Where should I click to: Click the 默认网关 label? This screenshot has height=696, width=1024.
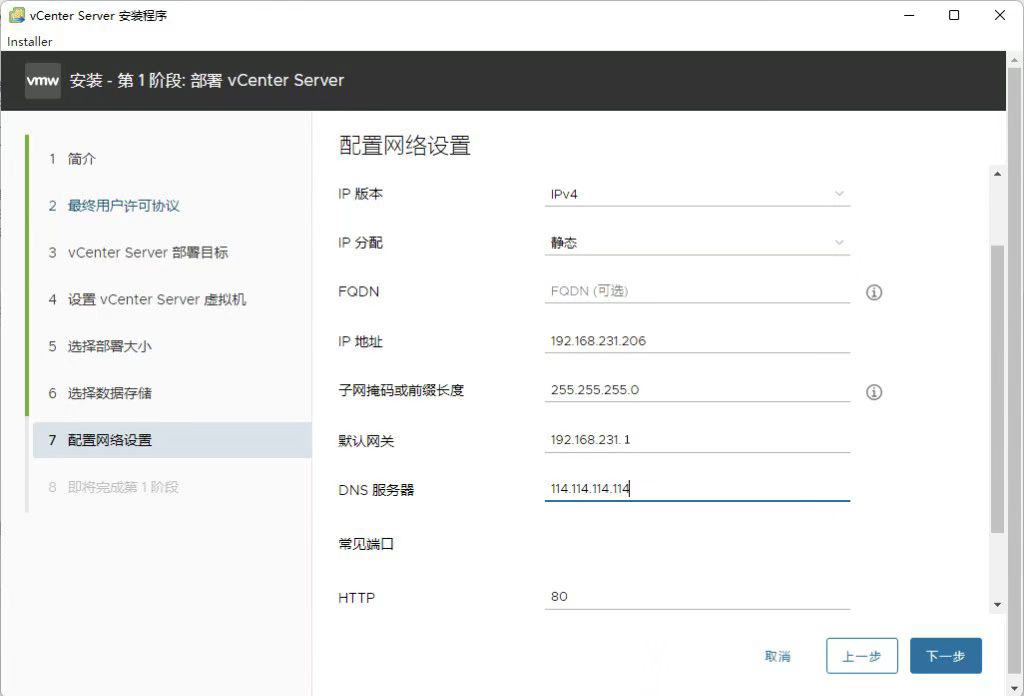[x=366, y=441]
